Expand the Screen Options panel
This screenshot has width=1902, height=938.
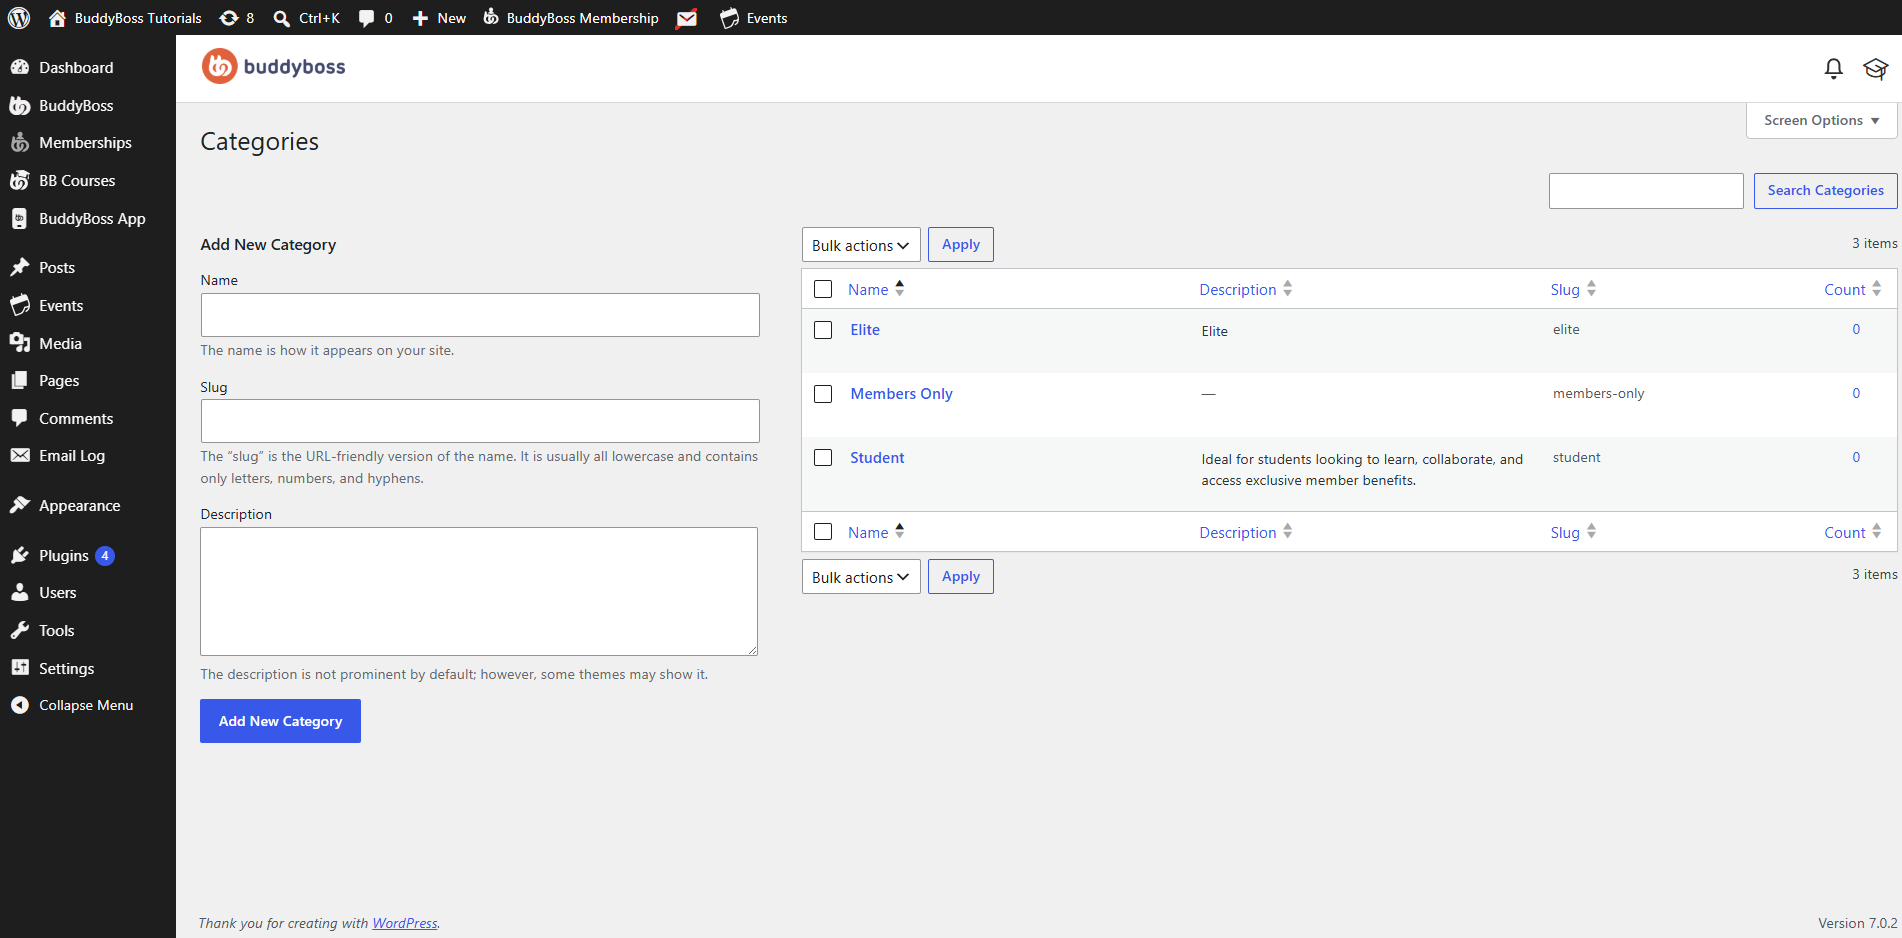[x=1821, y=120]
